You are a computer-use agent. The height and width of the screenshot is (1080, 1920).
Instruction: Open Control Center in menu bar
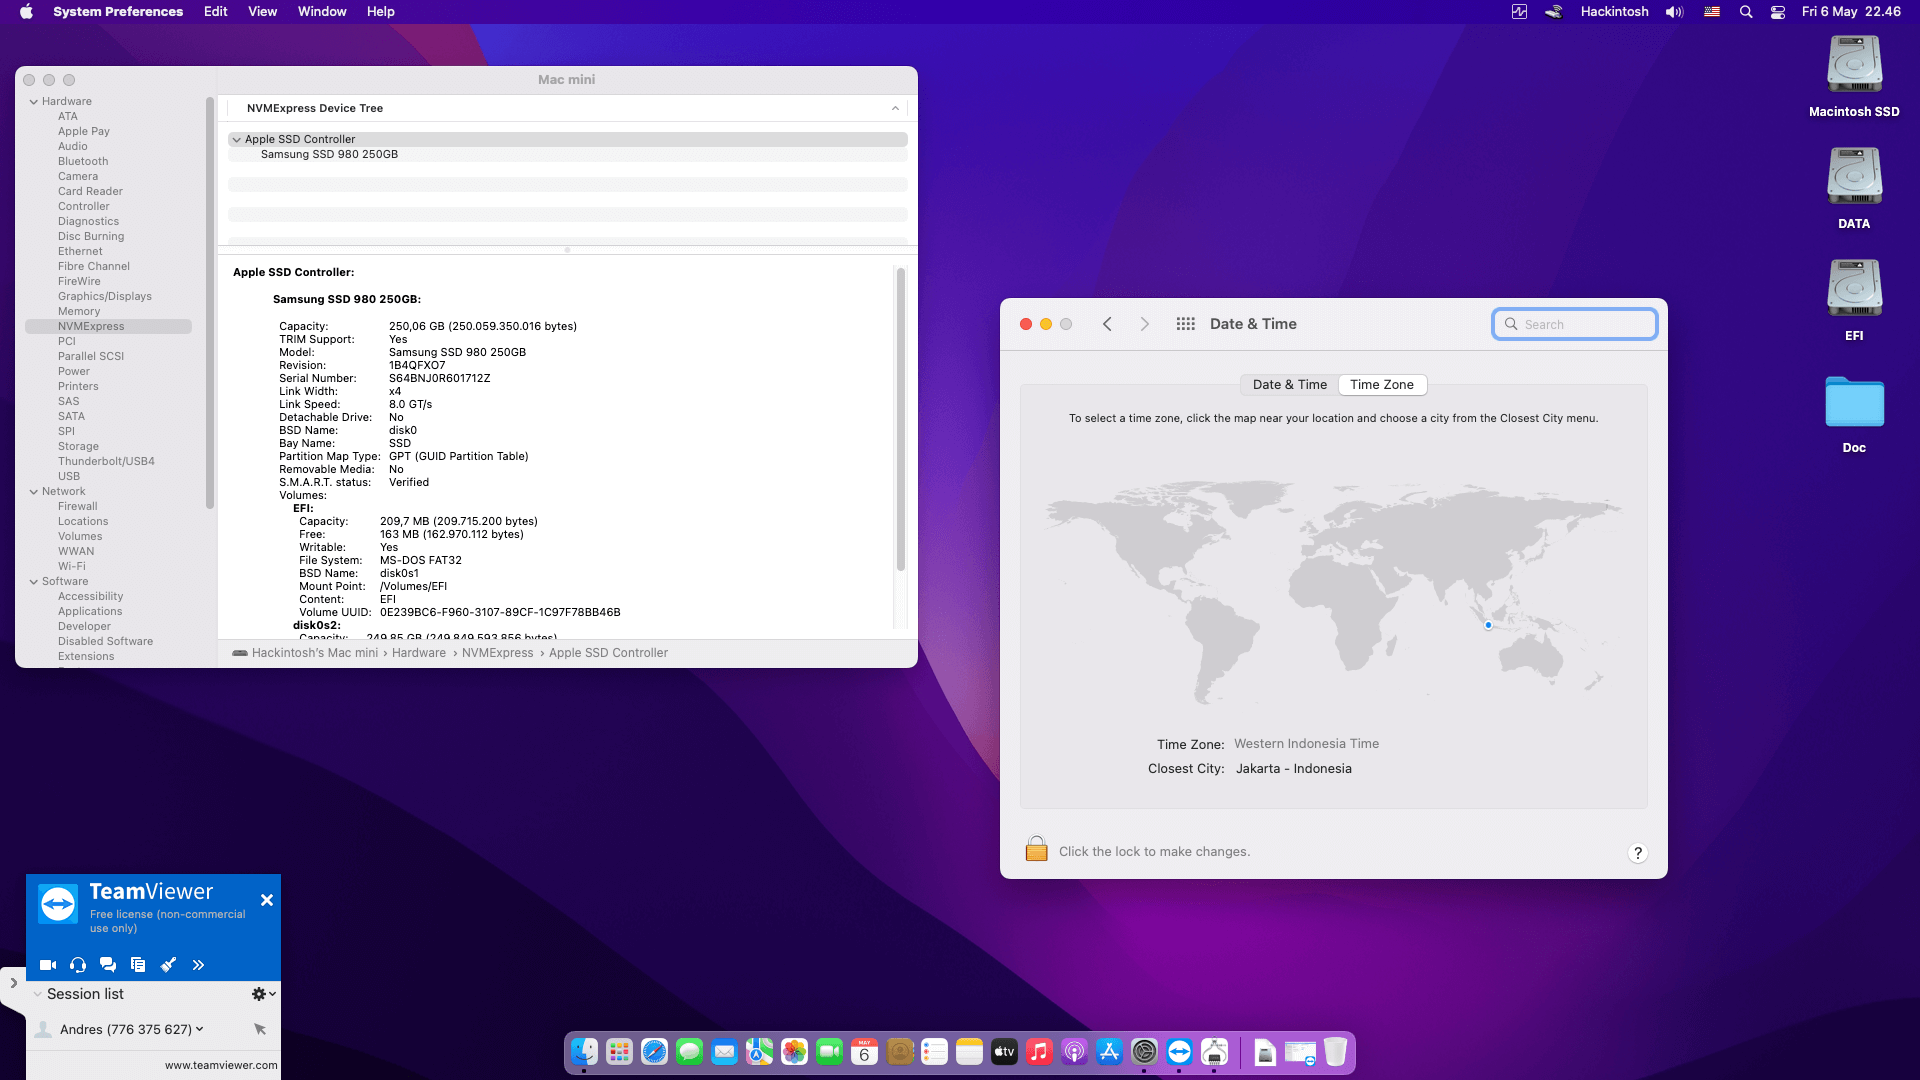tap(1778, 12)
